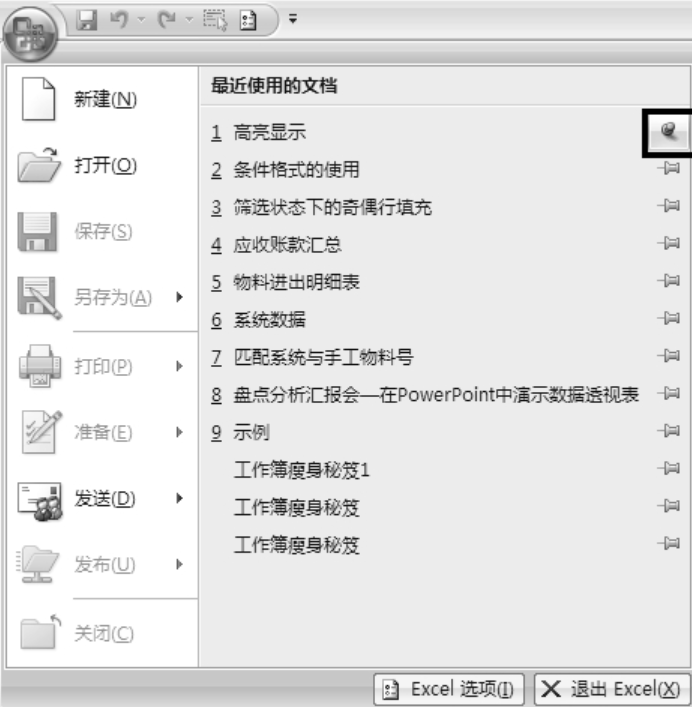Select the 打印(P) menu item
Viewport: 692px width, 707px height.
102,366
